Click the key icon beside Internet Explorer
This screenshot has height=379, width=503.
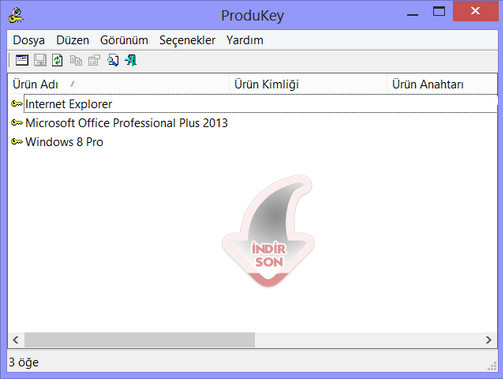[x=17, y=104]
